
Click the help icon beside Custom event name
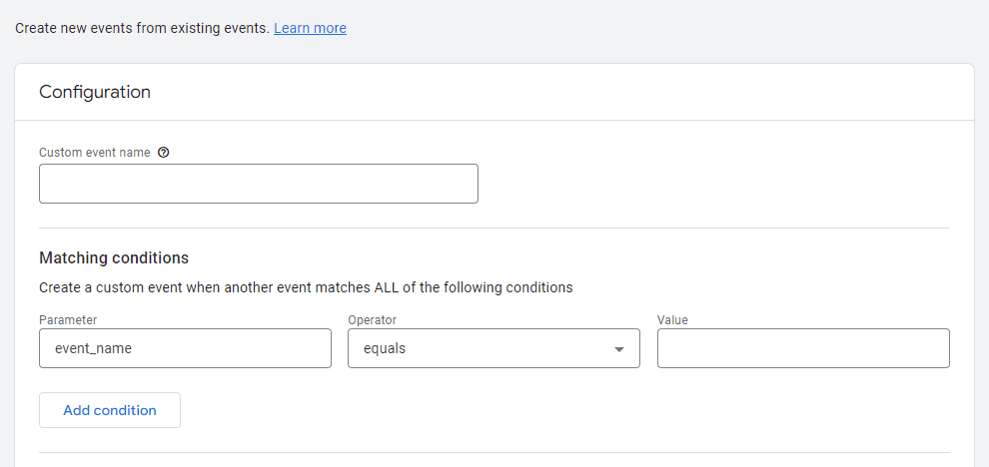pyautogui.click(x=163, y=152)
